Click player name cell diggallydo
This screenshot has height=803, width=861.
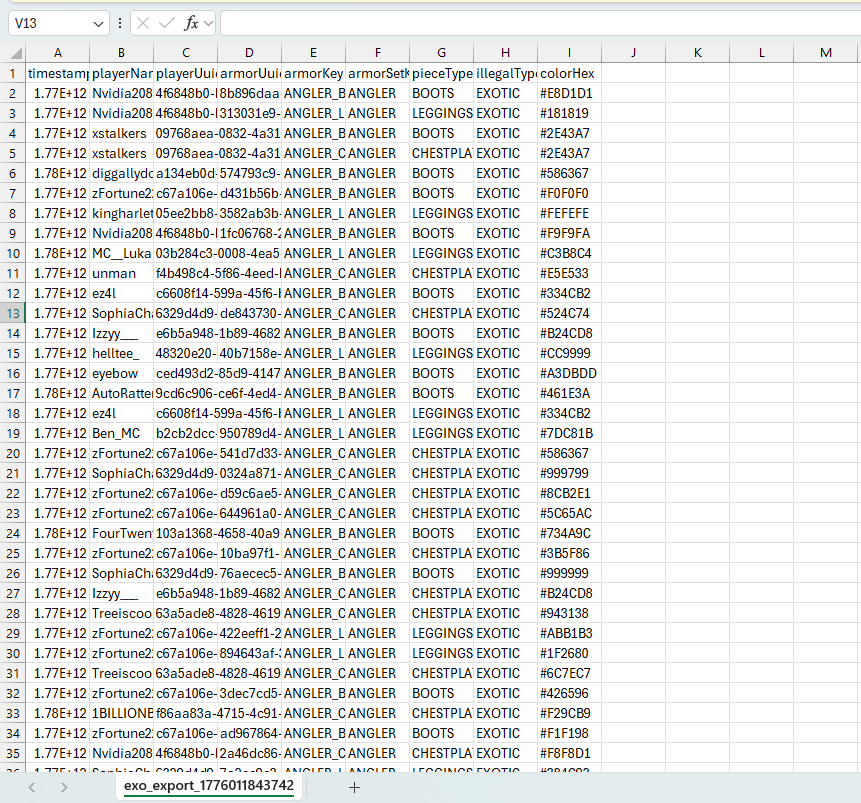tap(121, 173)
